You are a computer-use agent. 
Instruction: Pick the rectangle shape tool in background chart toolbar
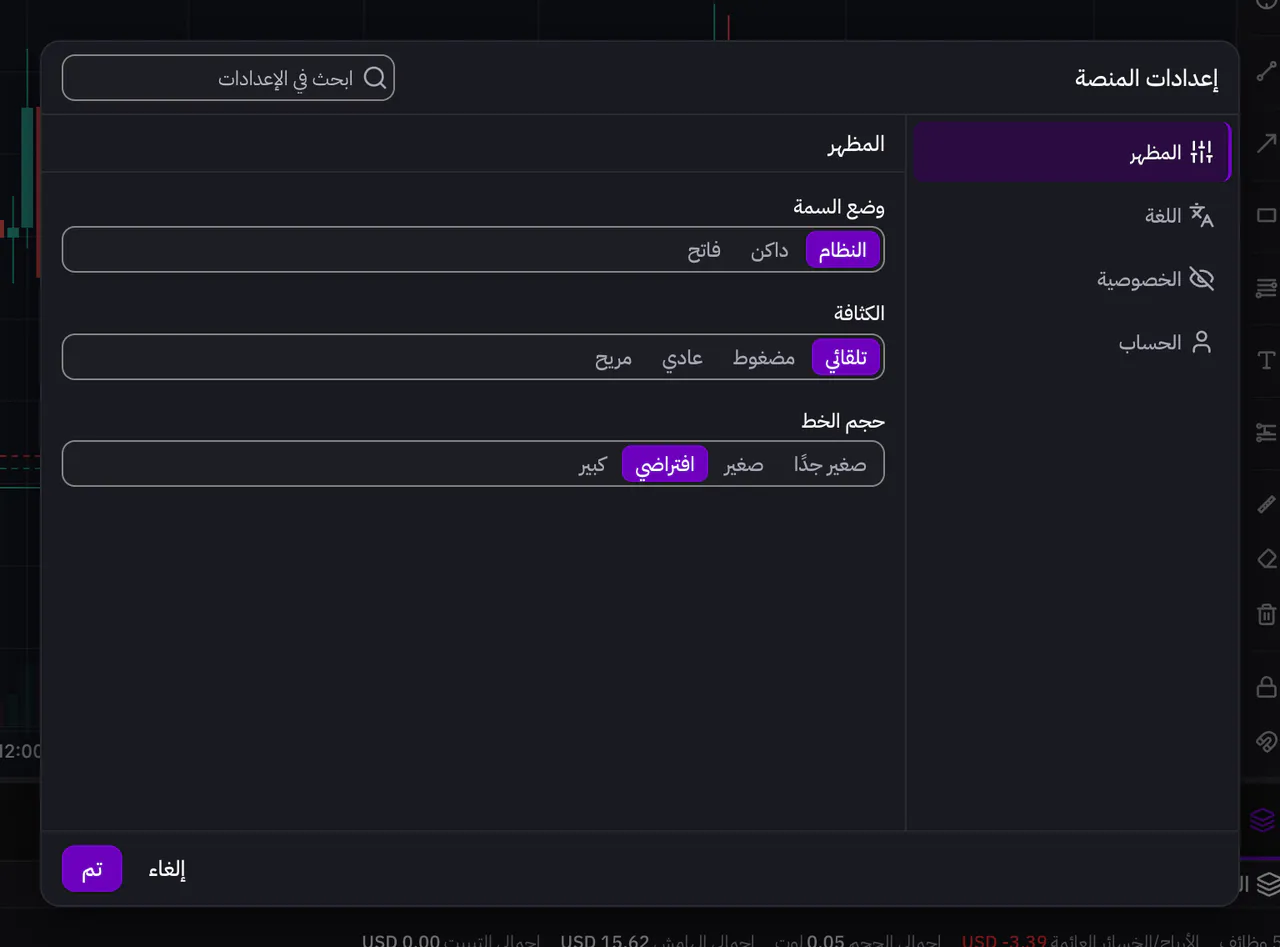pyautogui.click(x=1266, y=215)
